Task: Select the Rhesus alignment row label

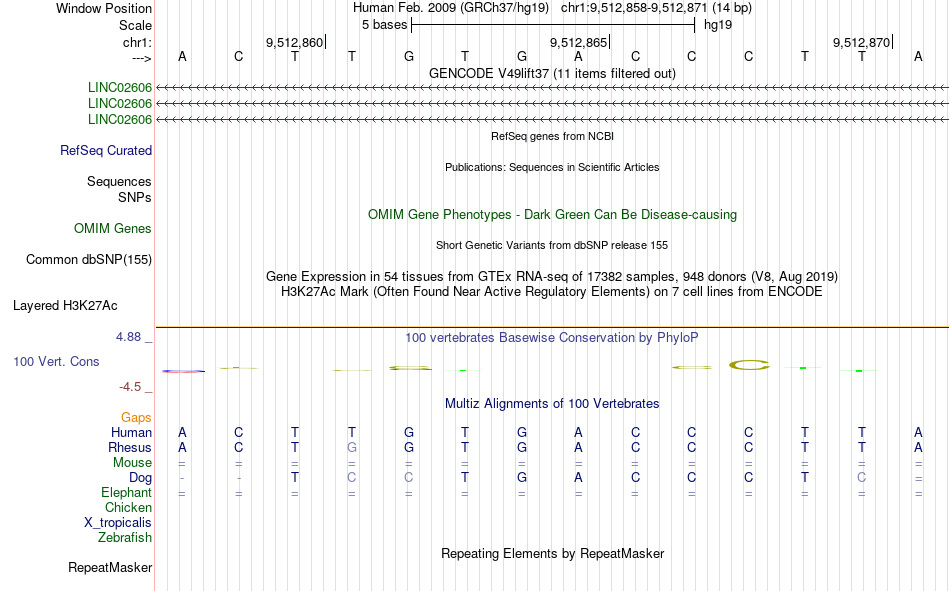Action: [x=130, y=447]
